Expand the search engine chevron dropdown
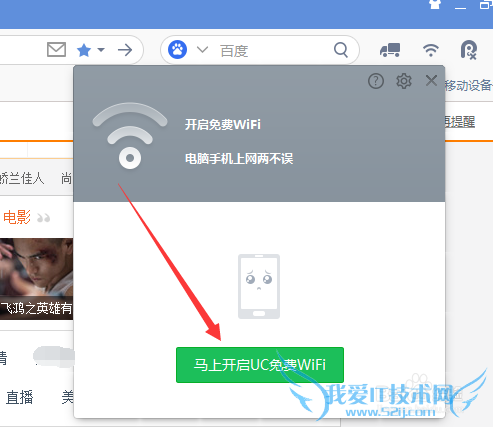This screenshot has height=427, width=493. click(202, 50)
